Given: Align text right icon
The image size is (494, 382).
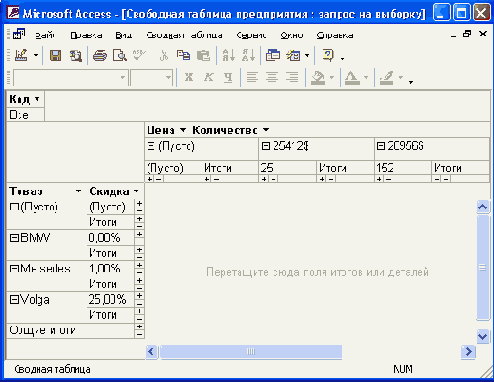Looking at the screenshot, I should click(x=292, y=77).
